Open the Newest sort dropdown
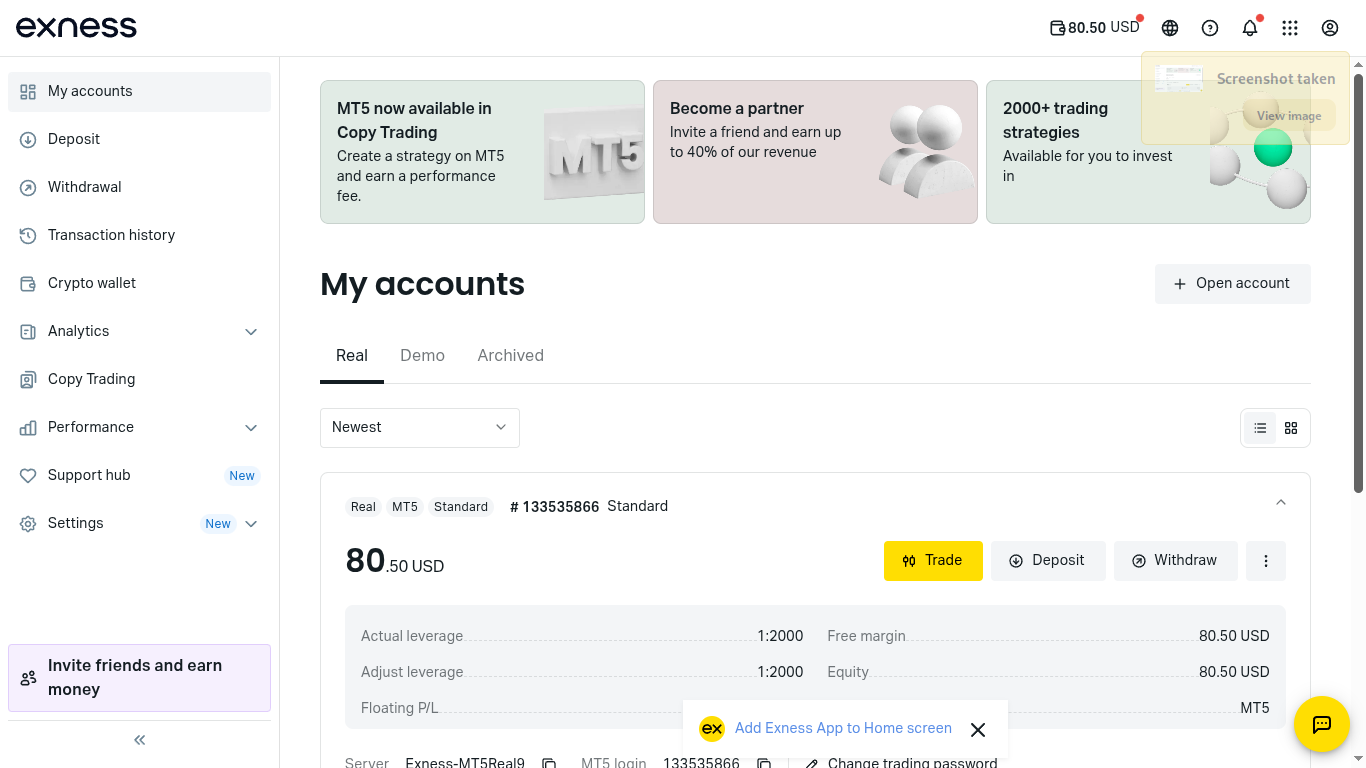1366x768 pixels. click(x=420, y=428)
